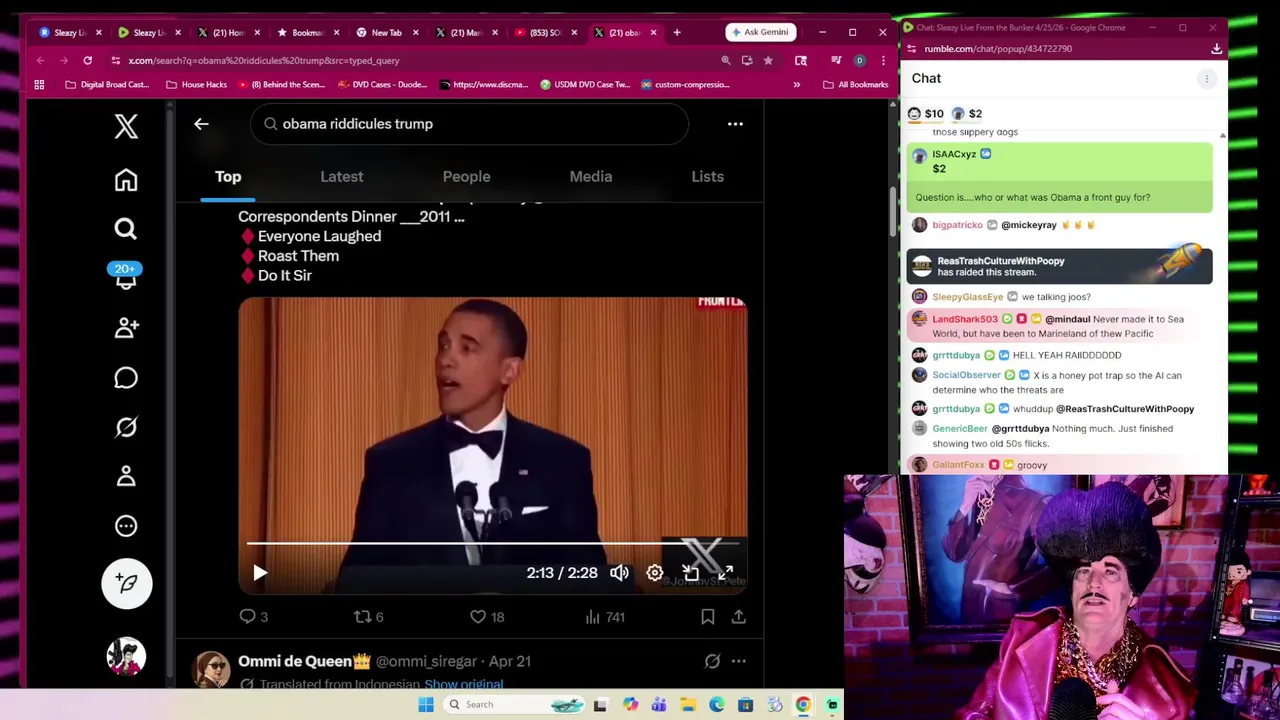Open a new browser tab
Image resolution: width=1280 pixels, height=720 pixels.
(677, 32)
